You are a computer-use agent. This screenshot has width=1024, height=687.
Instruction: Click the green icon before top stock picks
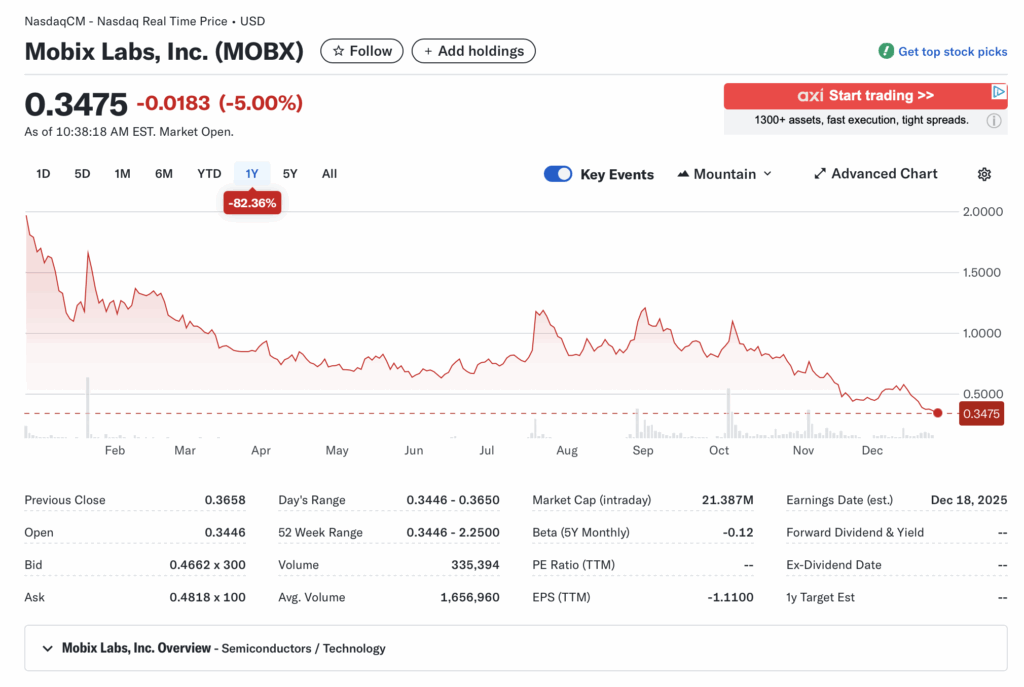[887, 51]
